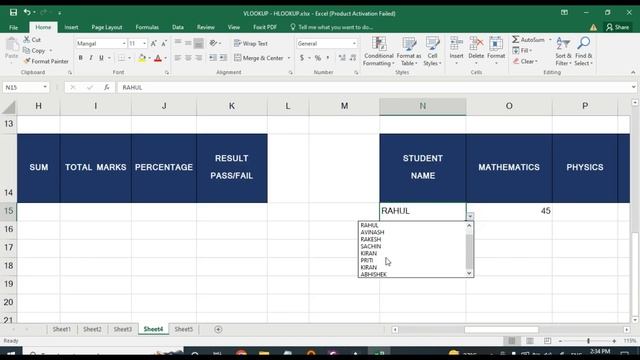Click the Font Color red A swatch
640x360 pixels.
point(158,58)
